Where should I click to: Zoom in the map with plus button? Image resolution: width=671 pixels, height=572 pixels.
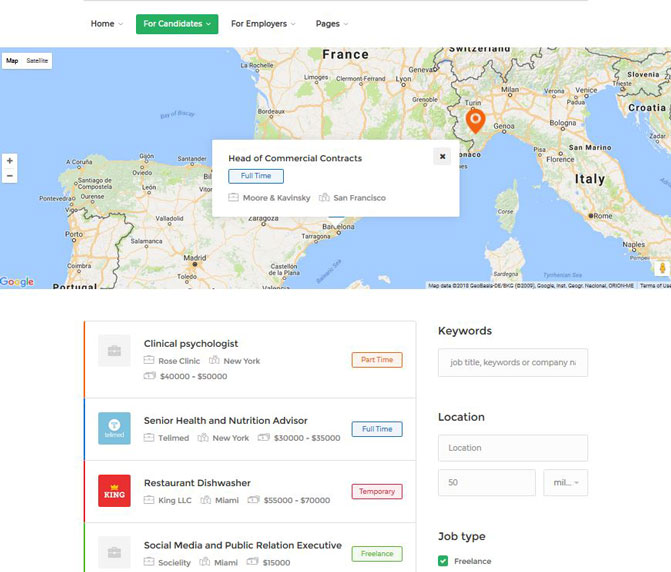point(9,161)
